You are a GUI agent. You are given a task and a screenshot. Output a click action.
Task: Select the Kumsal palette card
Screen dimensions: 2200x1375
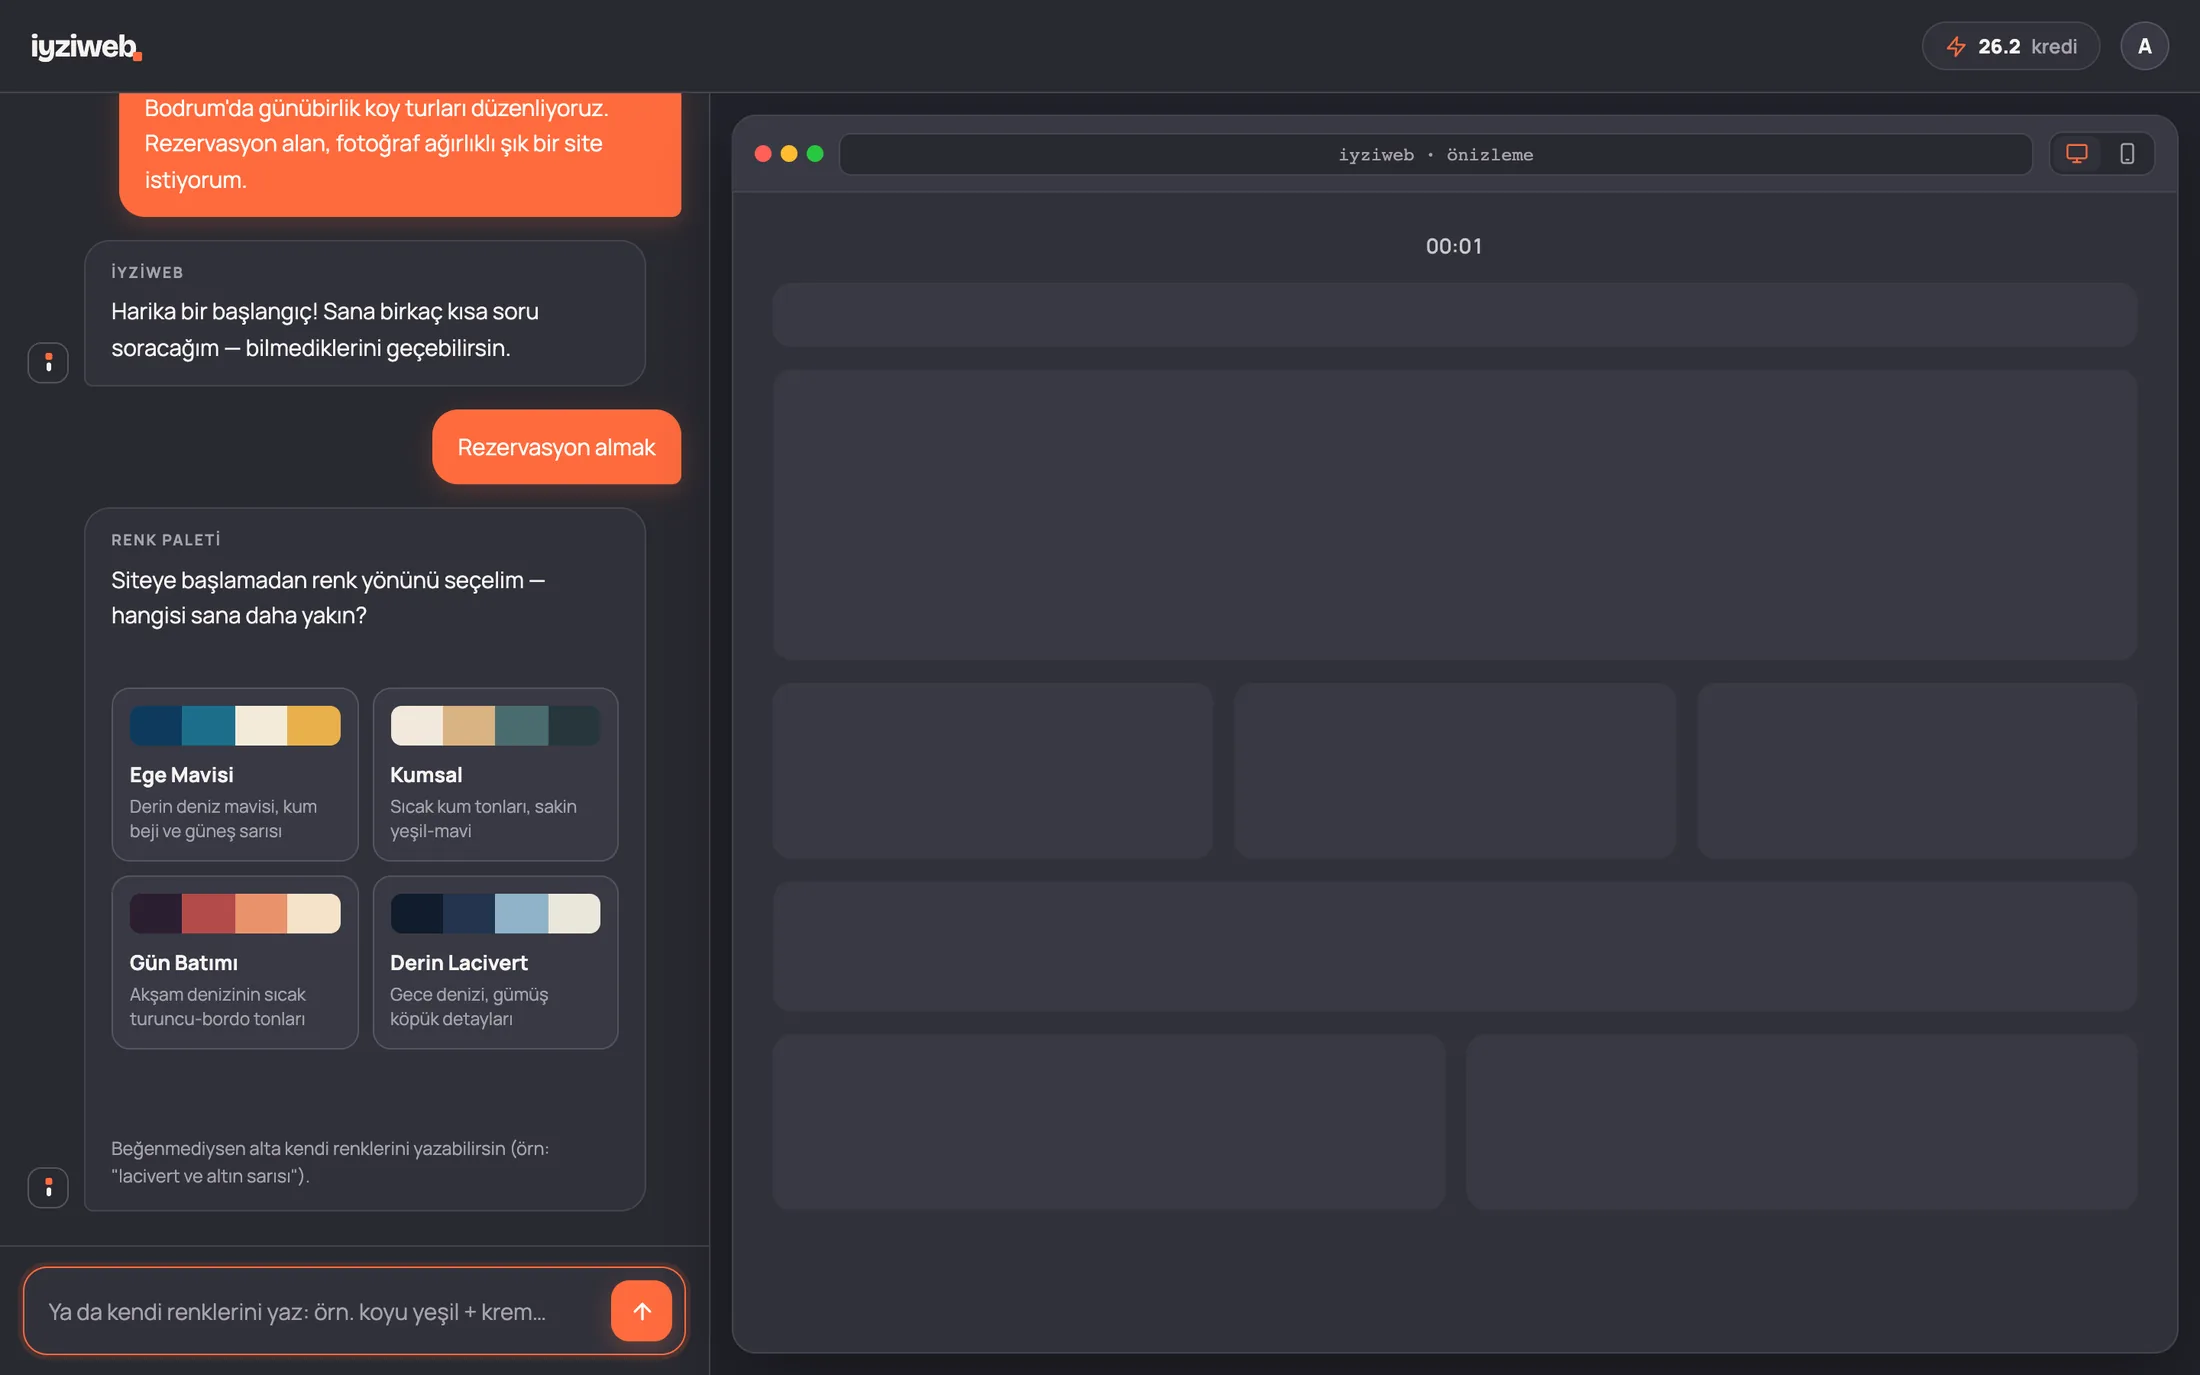coord(495,774)
